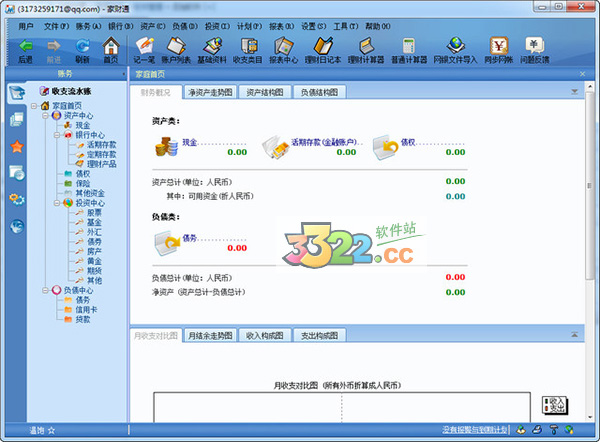Screen dimensions: 600x442
Task: Click the 活期存款(金融账户) link
Action: [324, 142]
